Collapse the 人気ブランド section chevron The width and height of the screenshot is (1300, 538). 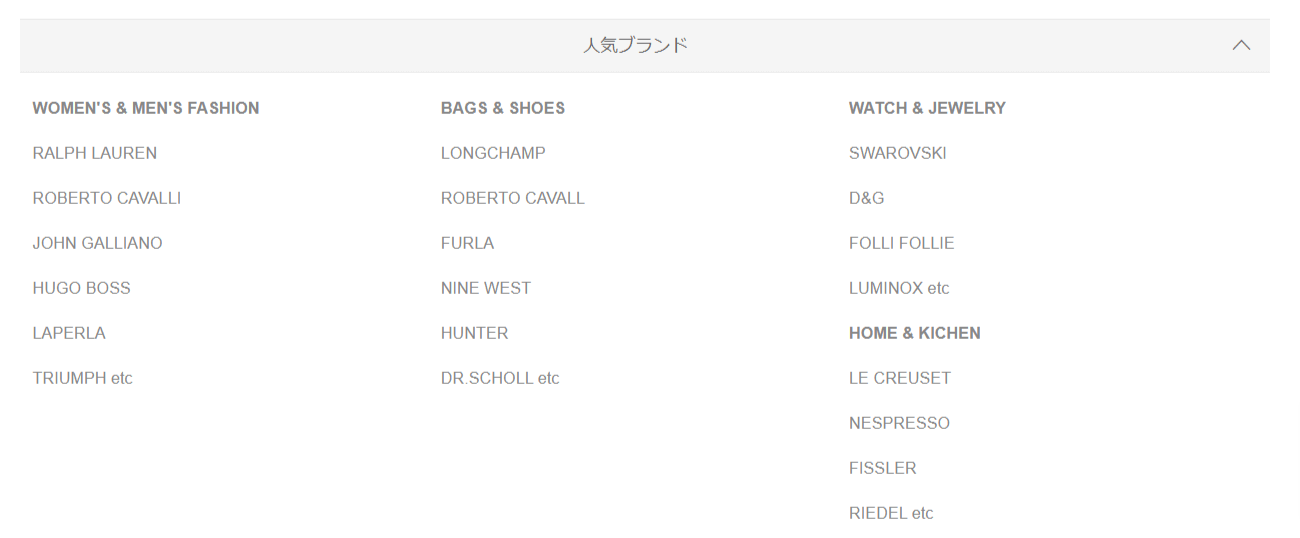click(1241, 45)
